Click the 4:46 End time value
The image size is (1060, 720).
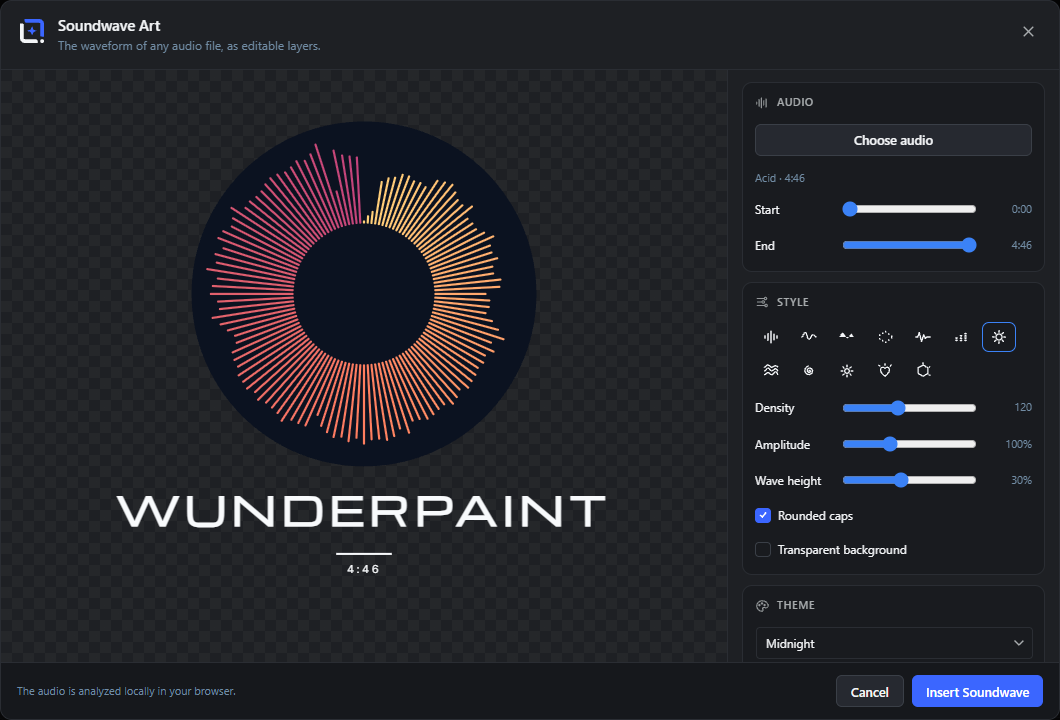[x=1021, y=245]
